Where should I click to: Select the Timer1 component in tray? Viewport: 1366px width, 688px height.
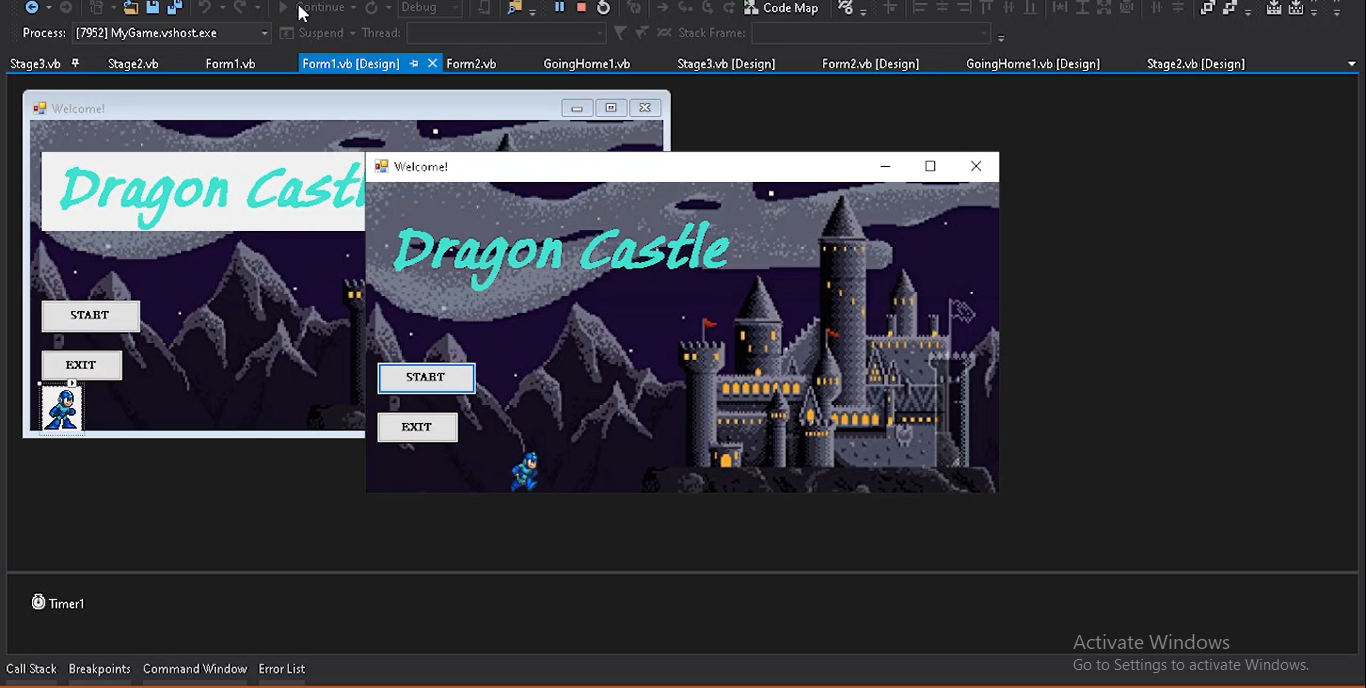click(58, 603)
